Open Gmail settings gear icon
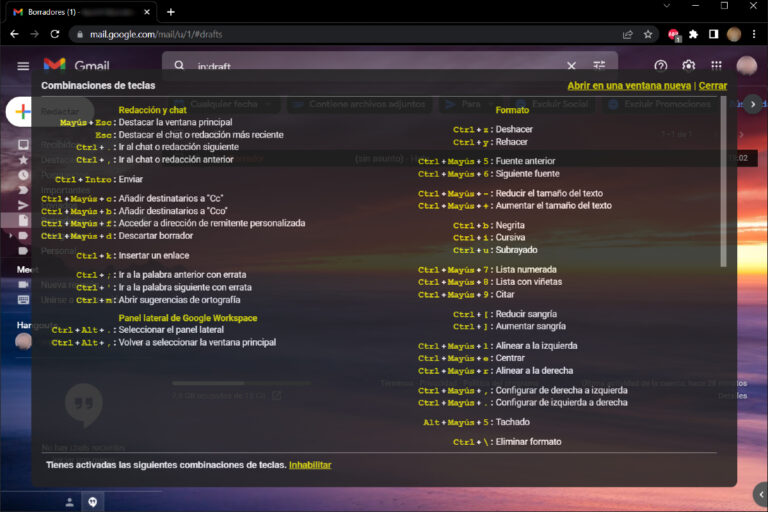The image size is (768, 512). [688, 66]
